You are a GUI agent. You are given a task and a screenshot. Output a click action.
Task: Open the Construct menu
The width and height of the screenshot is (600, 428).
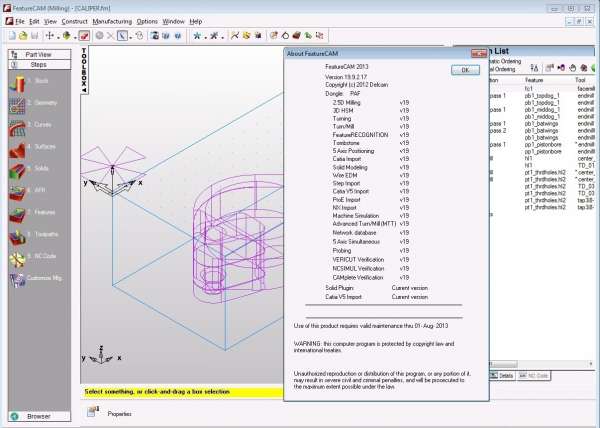click(x=75, y=21)
